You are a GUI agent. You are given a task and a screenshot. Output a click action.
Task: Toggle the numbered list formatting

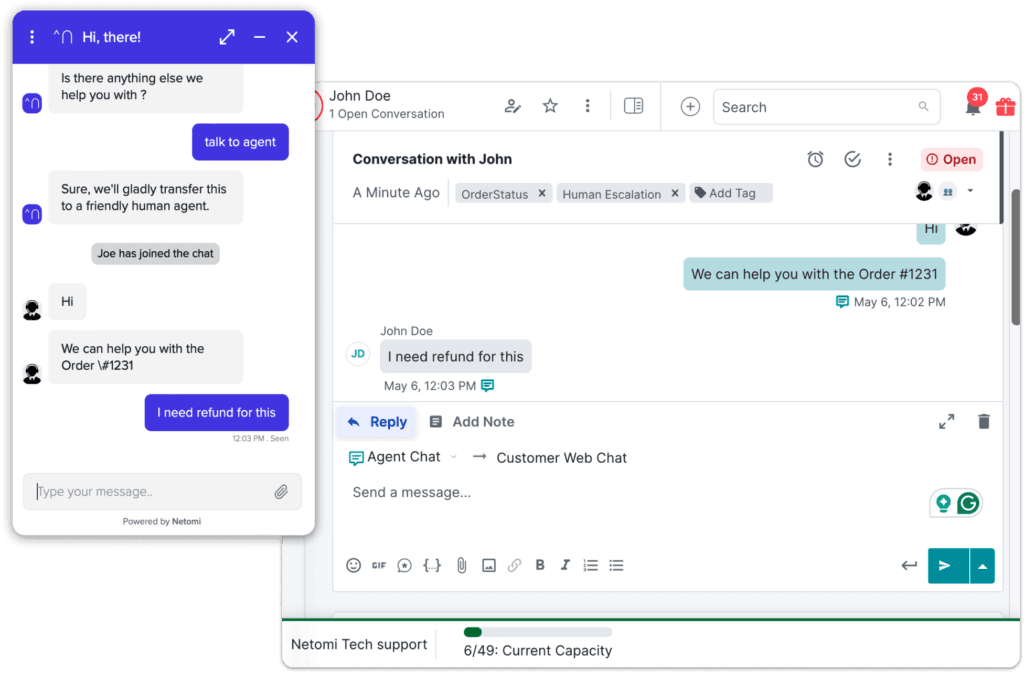tap(590, 565)
